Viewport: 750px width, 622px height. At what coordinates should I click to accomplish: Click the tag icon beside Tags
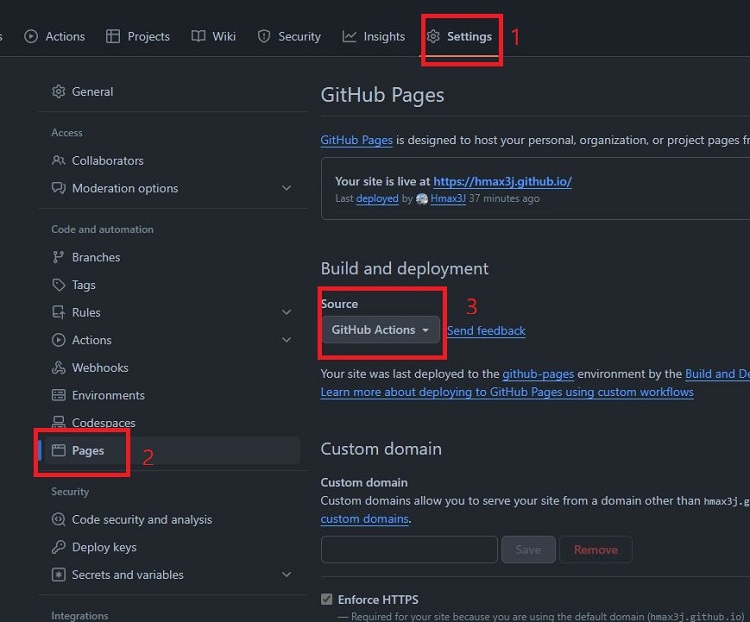(x=58, y=285)
